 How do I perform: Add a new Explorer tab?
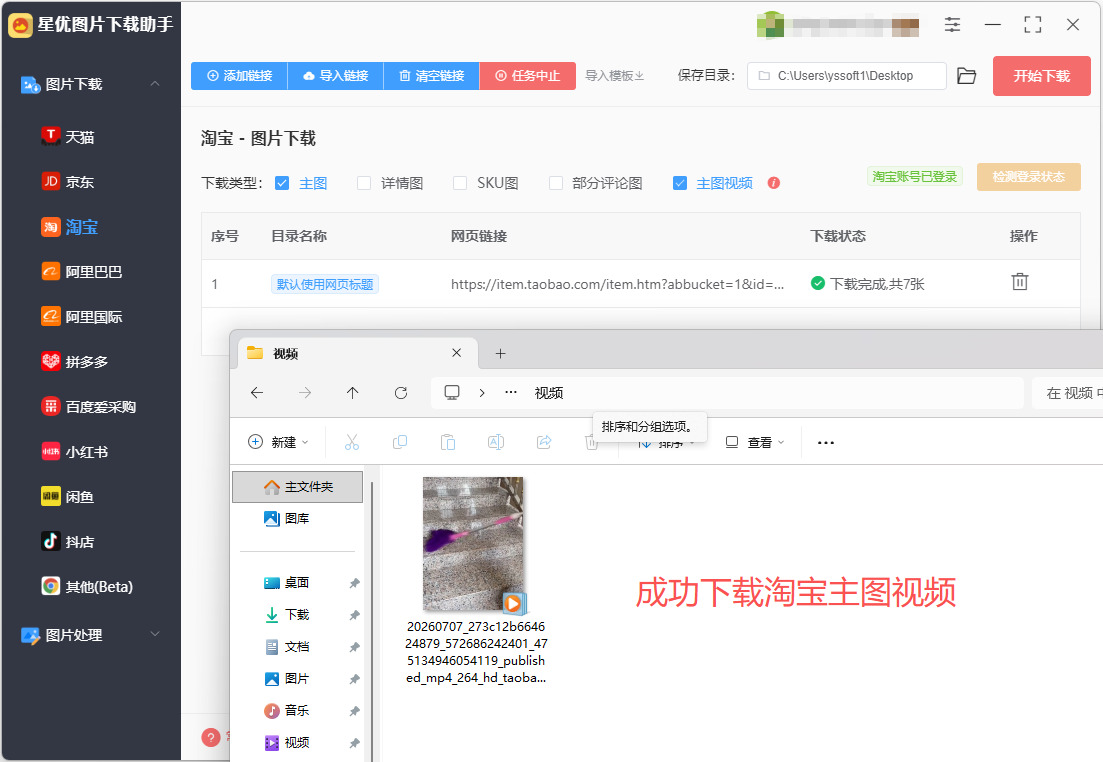500,353
